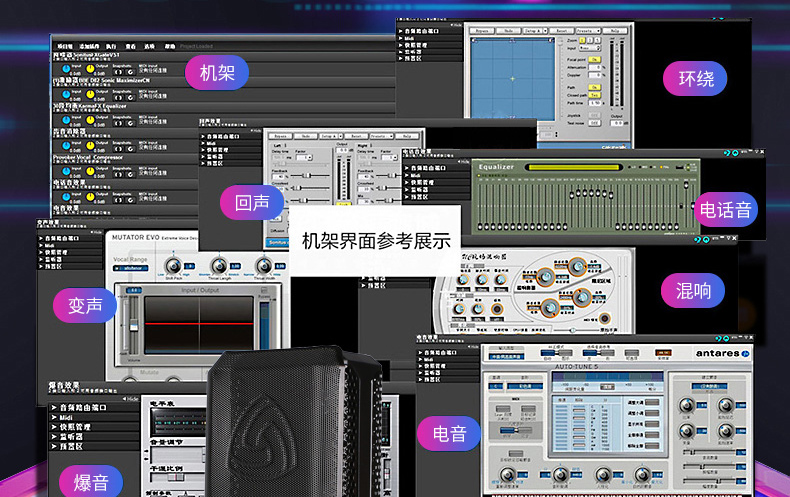Image resolution: width=790 pixels, height=497 pixels.
Task: Open the 添加插件 menu in rack window
Action: [x=89, y=46]
